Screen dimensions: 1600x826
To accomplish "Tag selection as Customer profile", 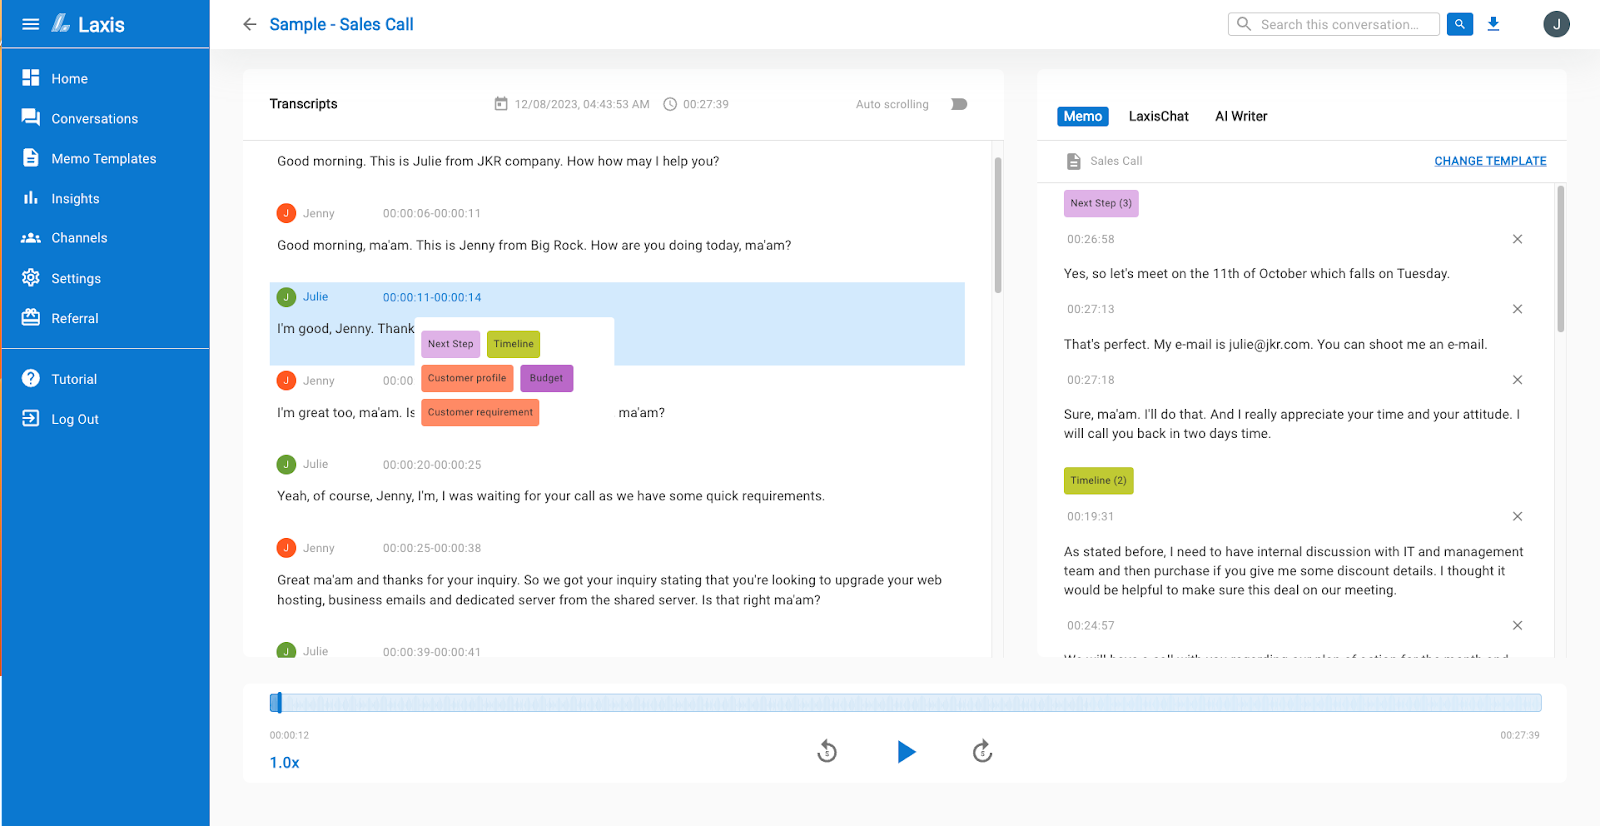I will [x=467, y=378].
